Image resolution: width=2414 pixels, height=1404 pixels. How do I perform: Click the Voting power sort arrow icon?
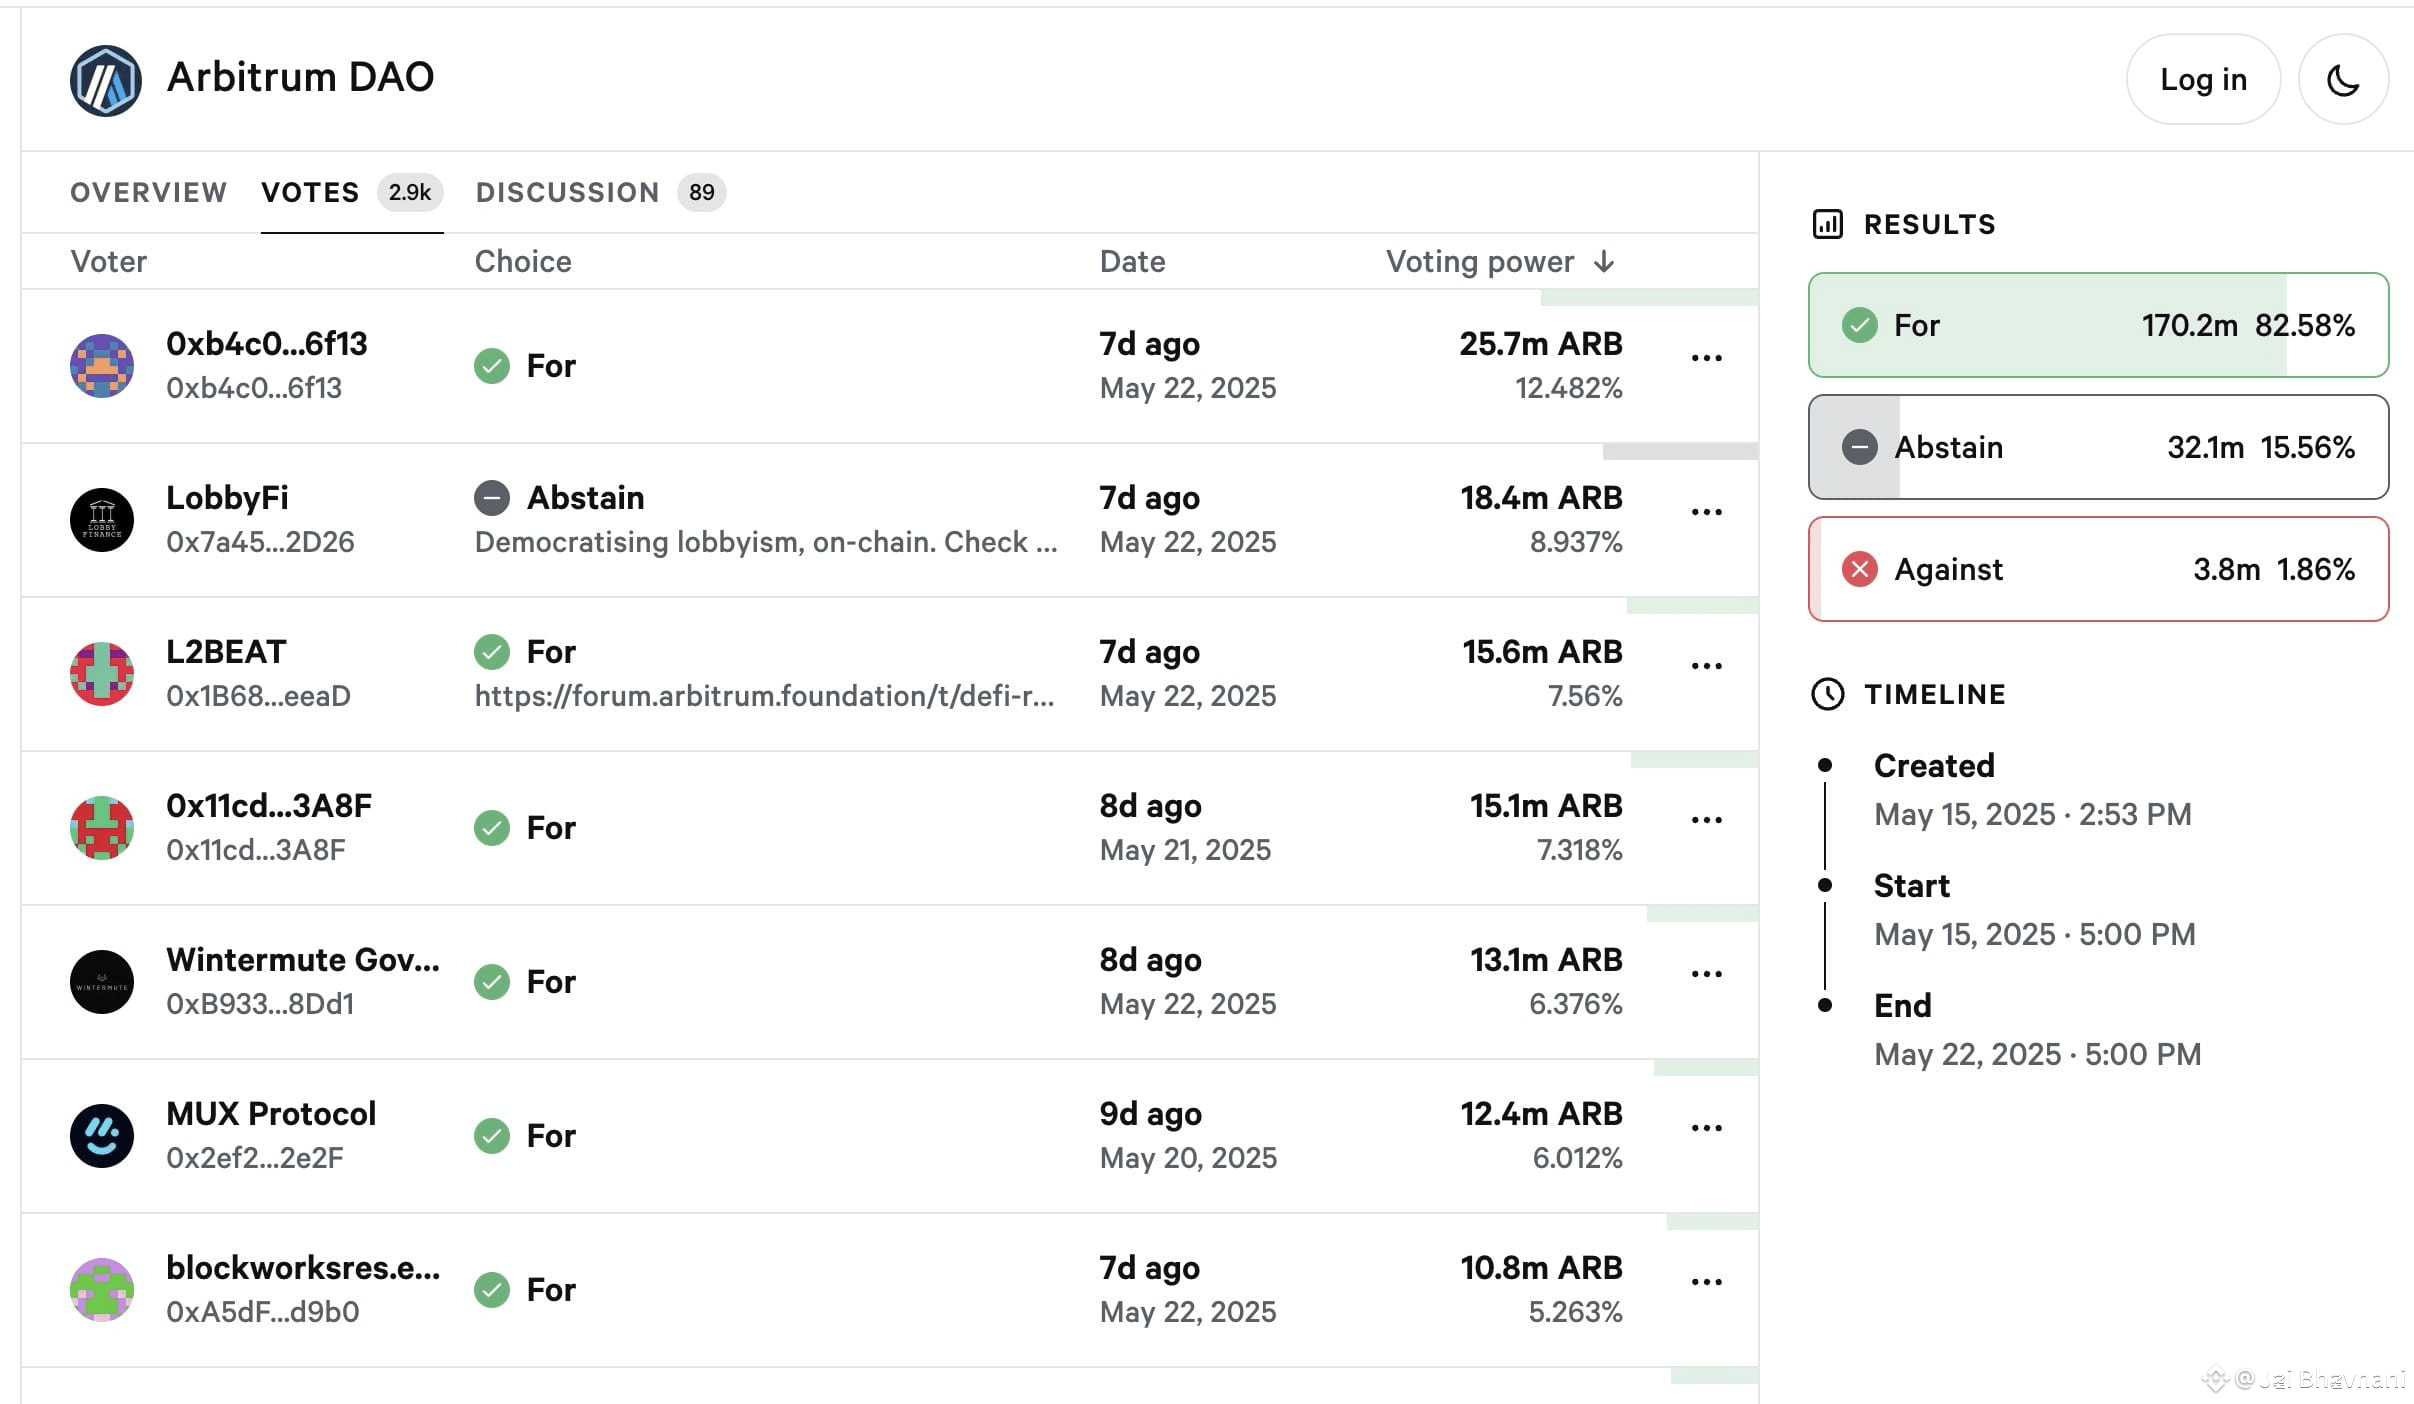[x=1604, y=261]
